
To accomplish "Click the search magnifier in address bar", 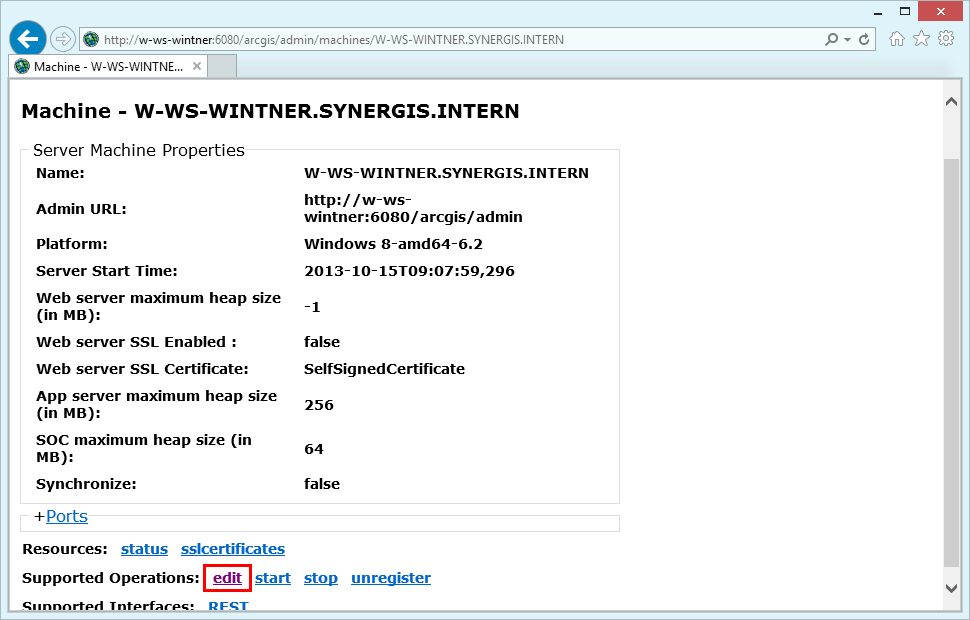I will click(x=831, y=40).
